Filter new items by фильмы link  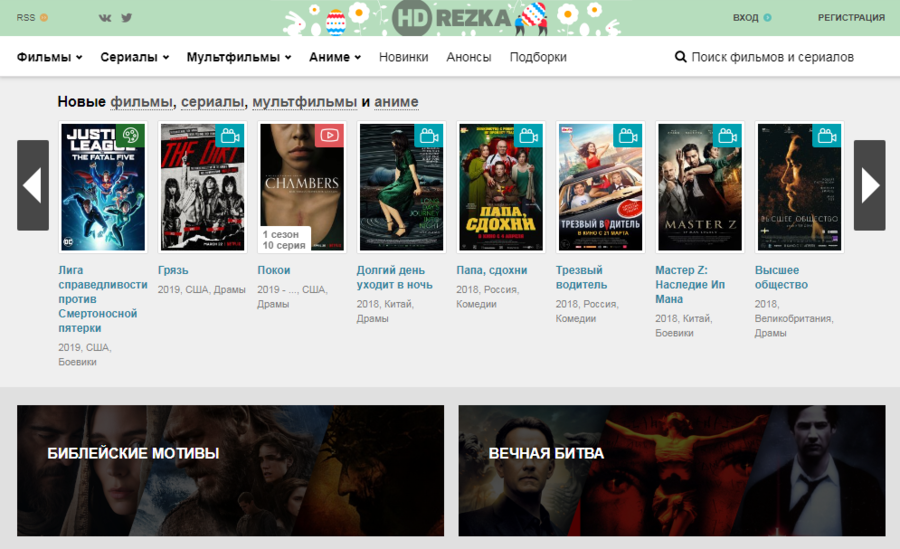(141, 102)
